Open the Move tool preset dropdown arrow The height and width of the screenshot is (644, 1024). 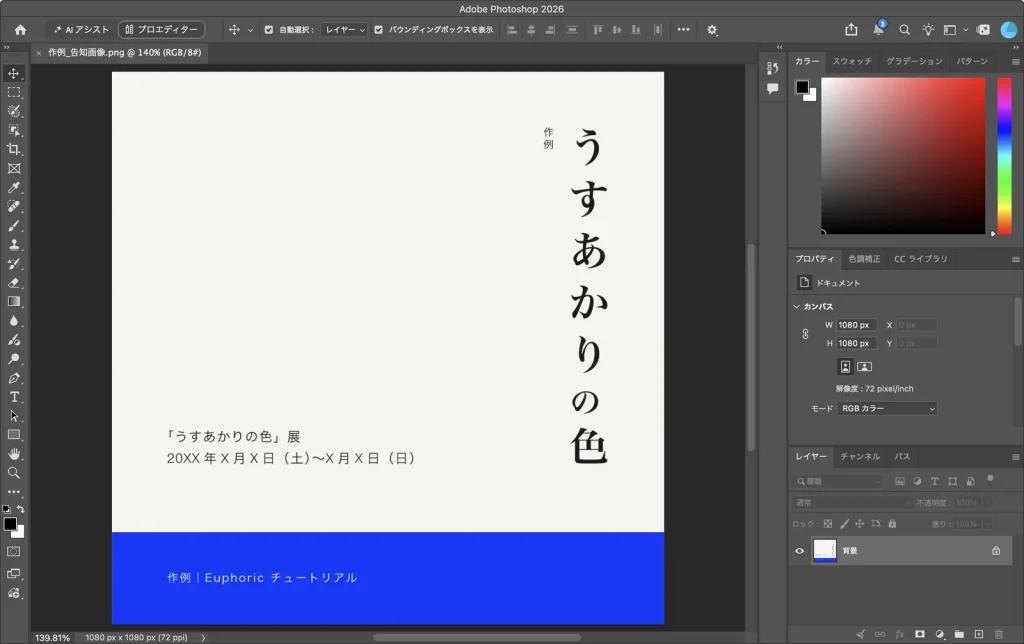(250, 30)
